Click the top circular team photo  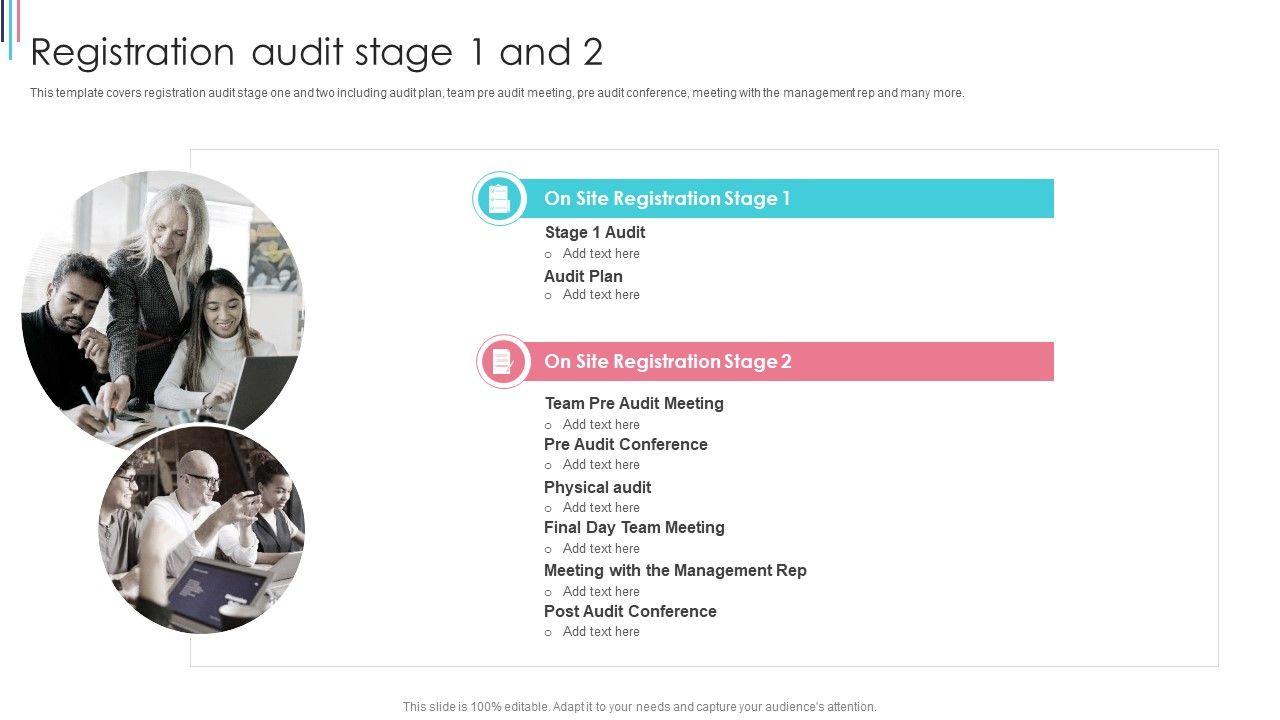click(x=162, y=300)
